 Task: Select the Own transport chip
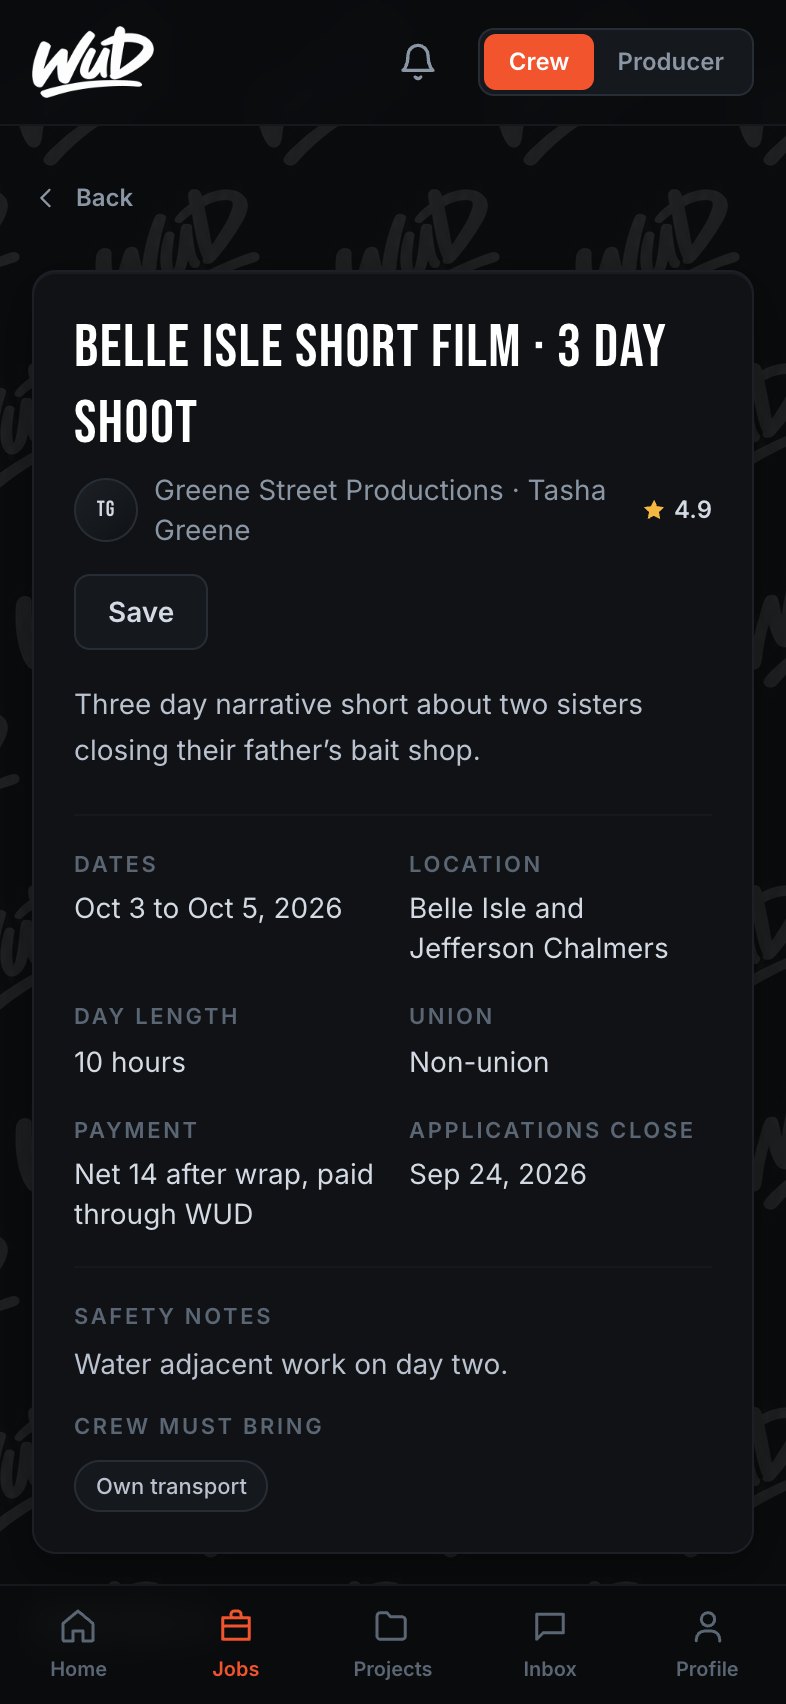[171, 1486]
